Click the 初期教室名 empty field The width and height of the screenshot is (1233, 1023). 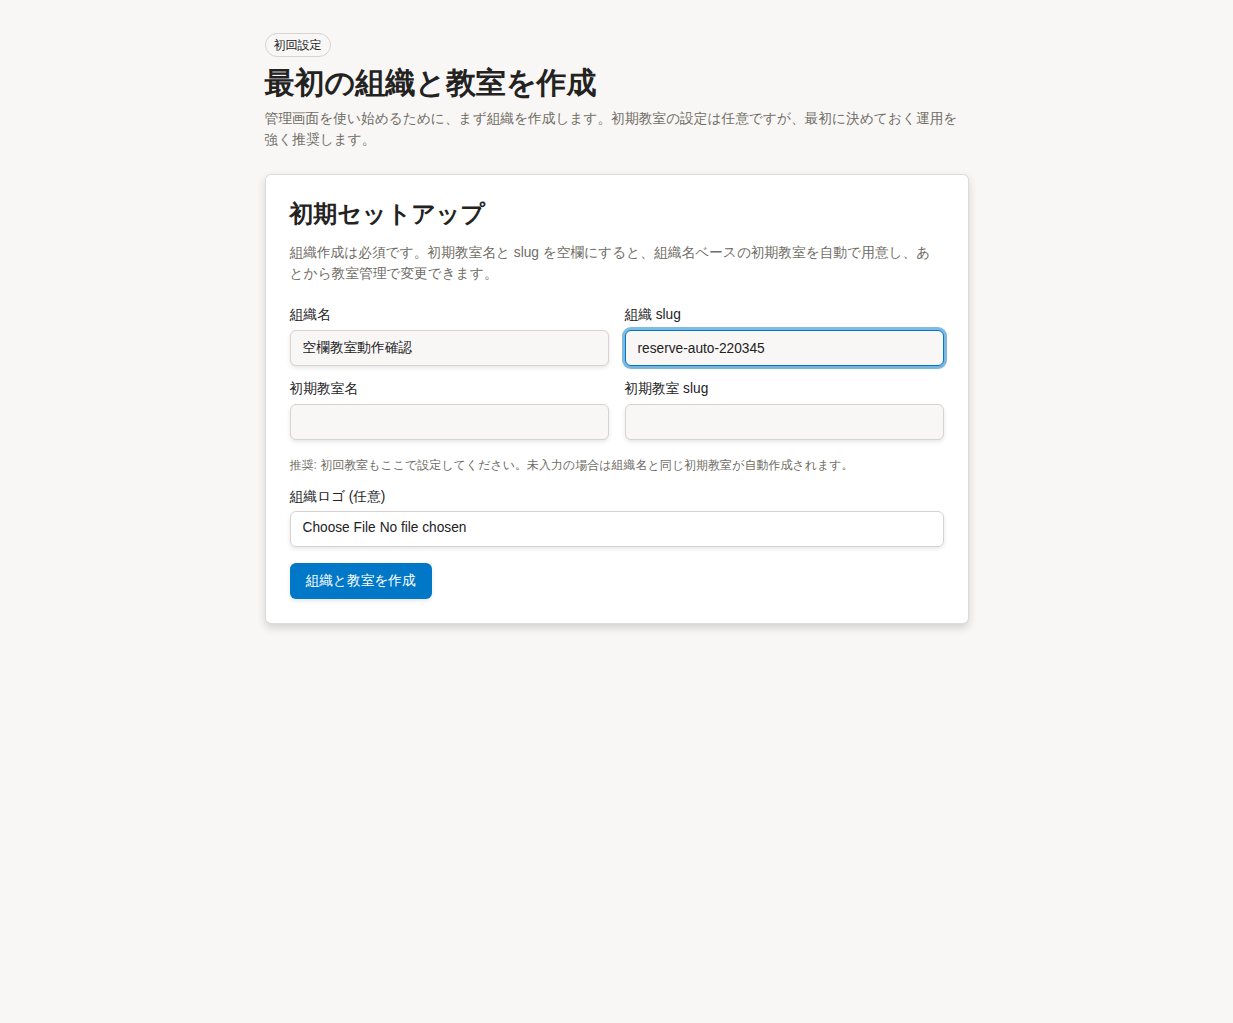coord(448,422)
